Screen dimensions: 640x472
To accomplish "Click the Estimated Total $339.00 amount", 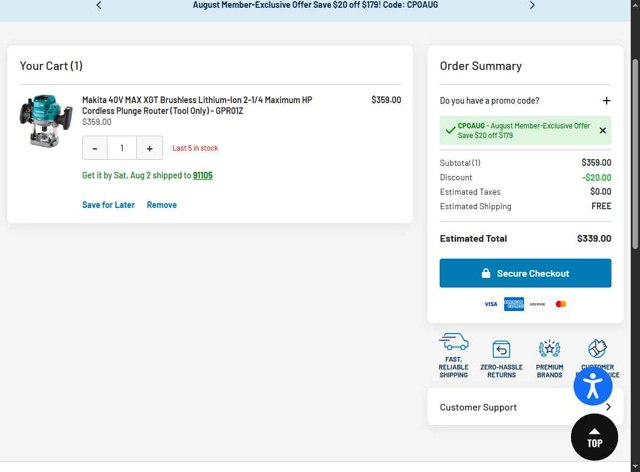I will (594, 238).
